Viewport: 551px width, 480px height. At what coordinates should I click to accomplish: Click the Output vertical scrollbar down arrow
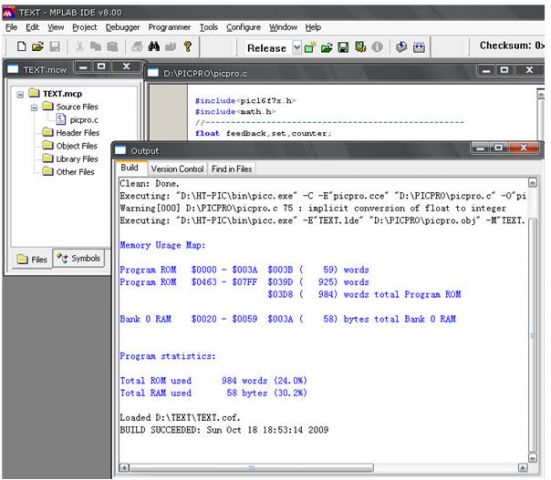pyautogui.click(x=532, y=458)
